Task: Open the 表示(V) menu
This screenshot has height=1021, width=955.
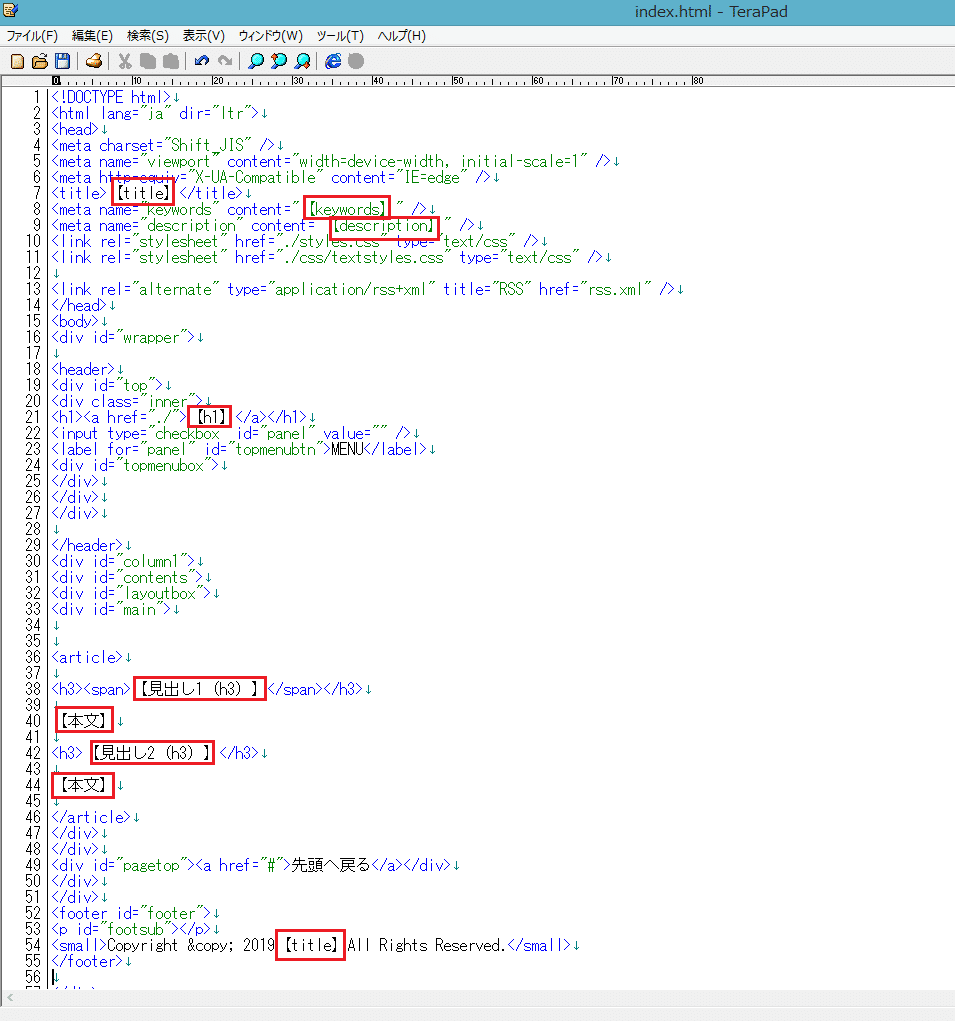Action: tap(203, 36)
